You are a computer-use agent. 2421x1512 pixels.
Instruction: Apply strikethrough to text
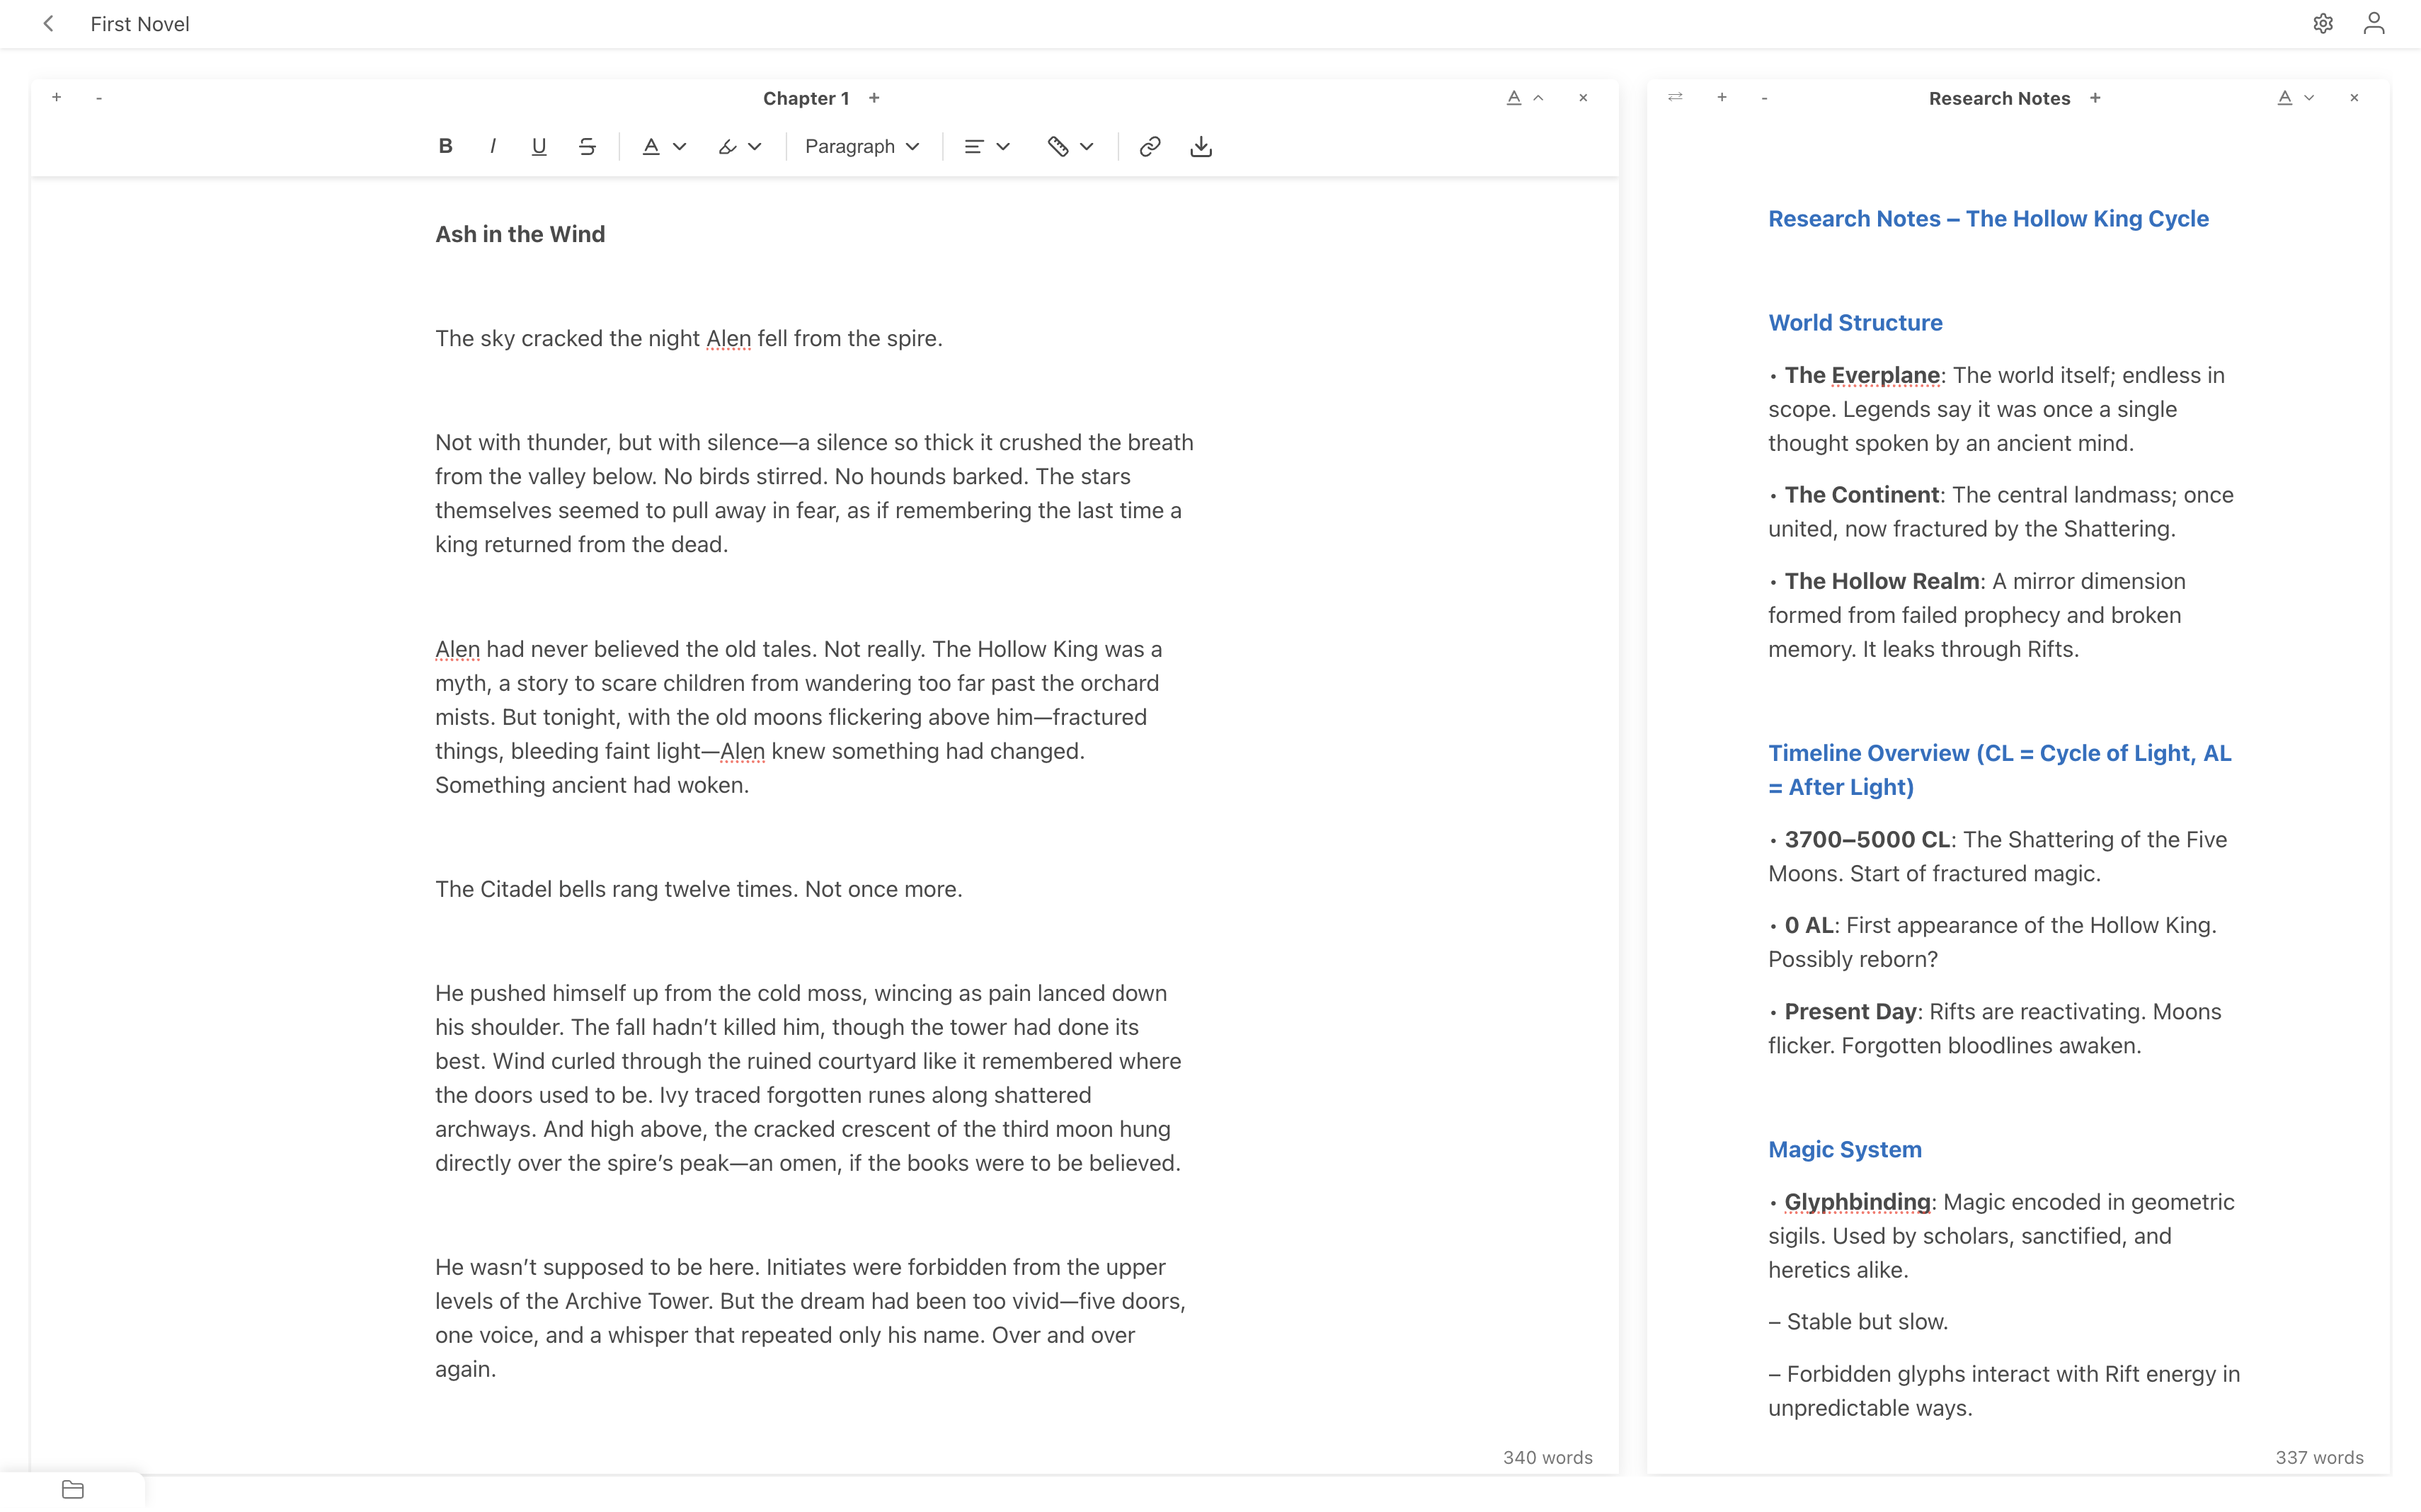coord(587,146)
